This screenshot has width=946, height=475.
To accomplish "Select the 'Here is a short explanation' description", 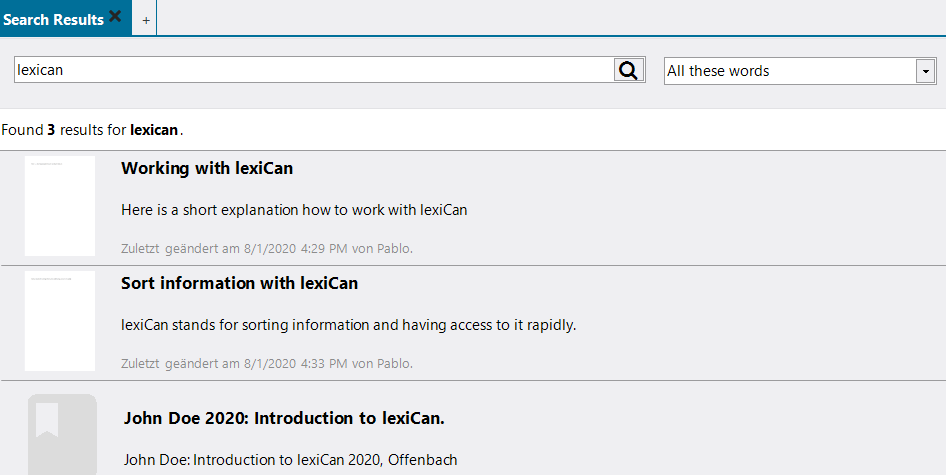I will click(294, 210).
